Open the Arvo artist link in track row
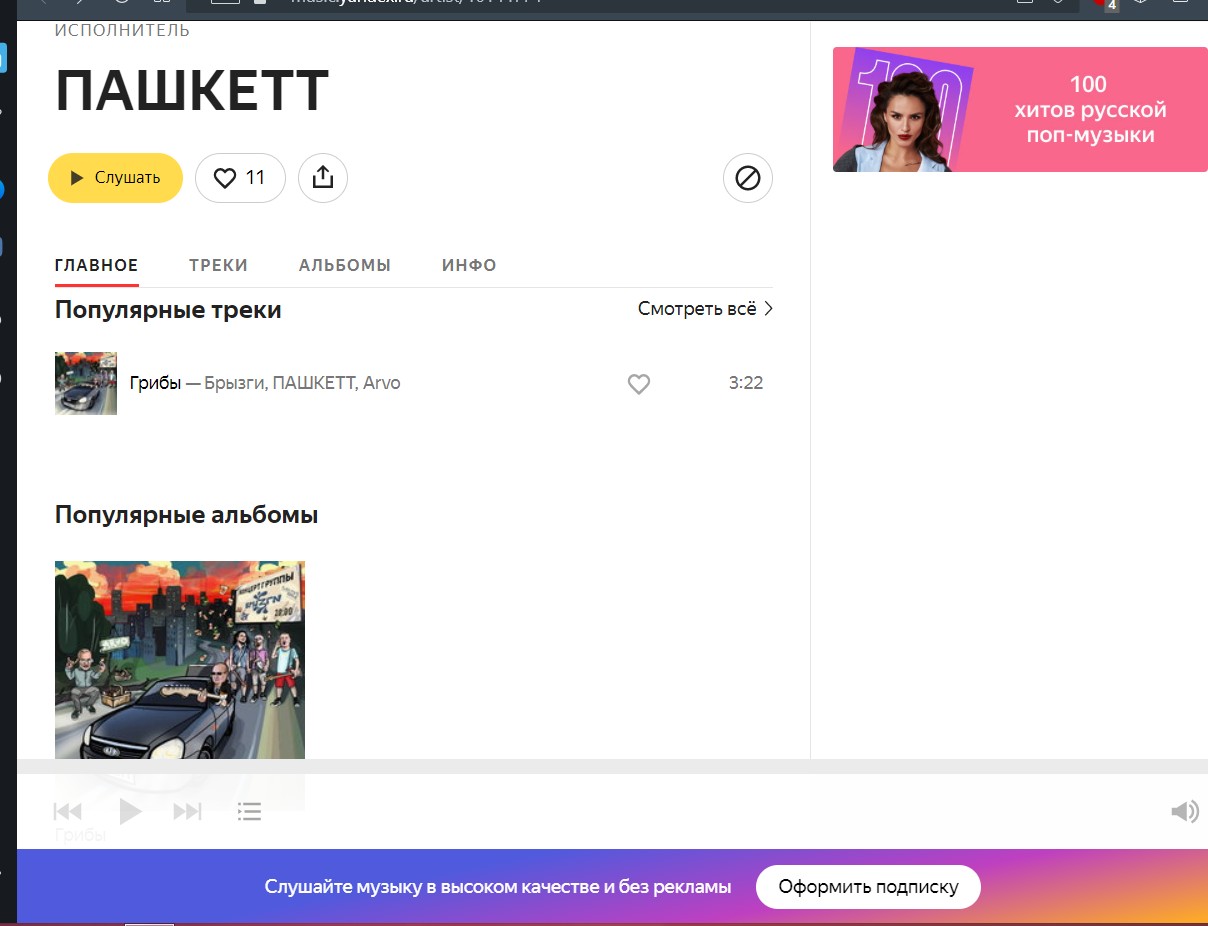 tap(382, 383)
